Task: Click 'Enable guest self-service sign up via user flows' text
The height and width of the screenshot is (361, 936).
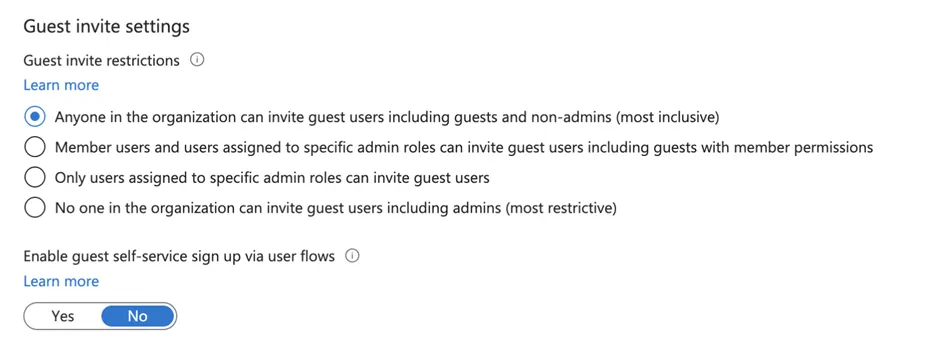Action: 179,257
